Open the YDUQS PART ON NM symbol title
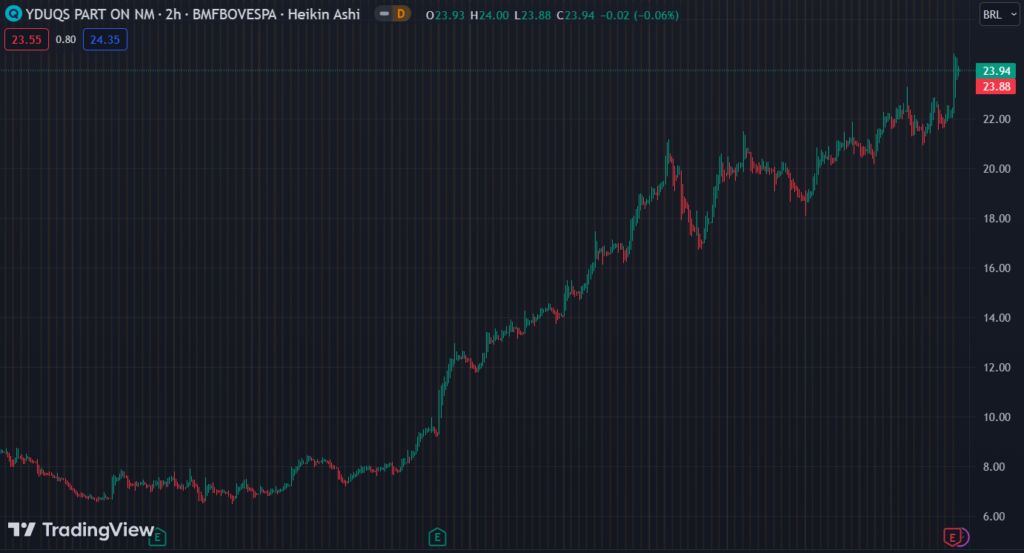This screenshot has width=1024, height=553. click(89, 14)
